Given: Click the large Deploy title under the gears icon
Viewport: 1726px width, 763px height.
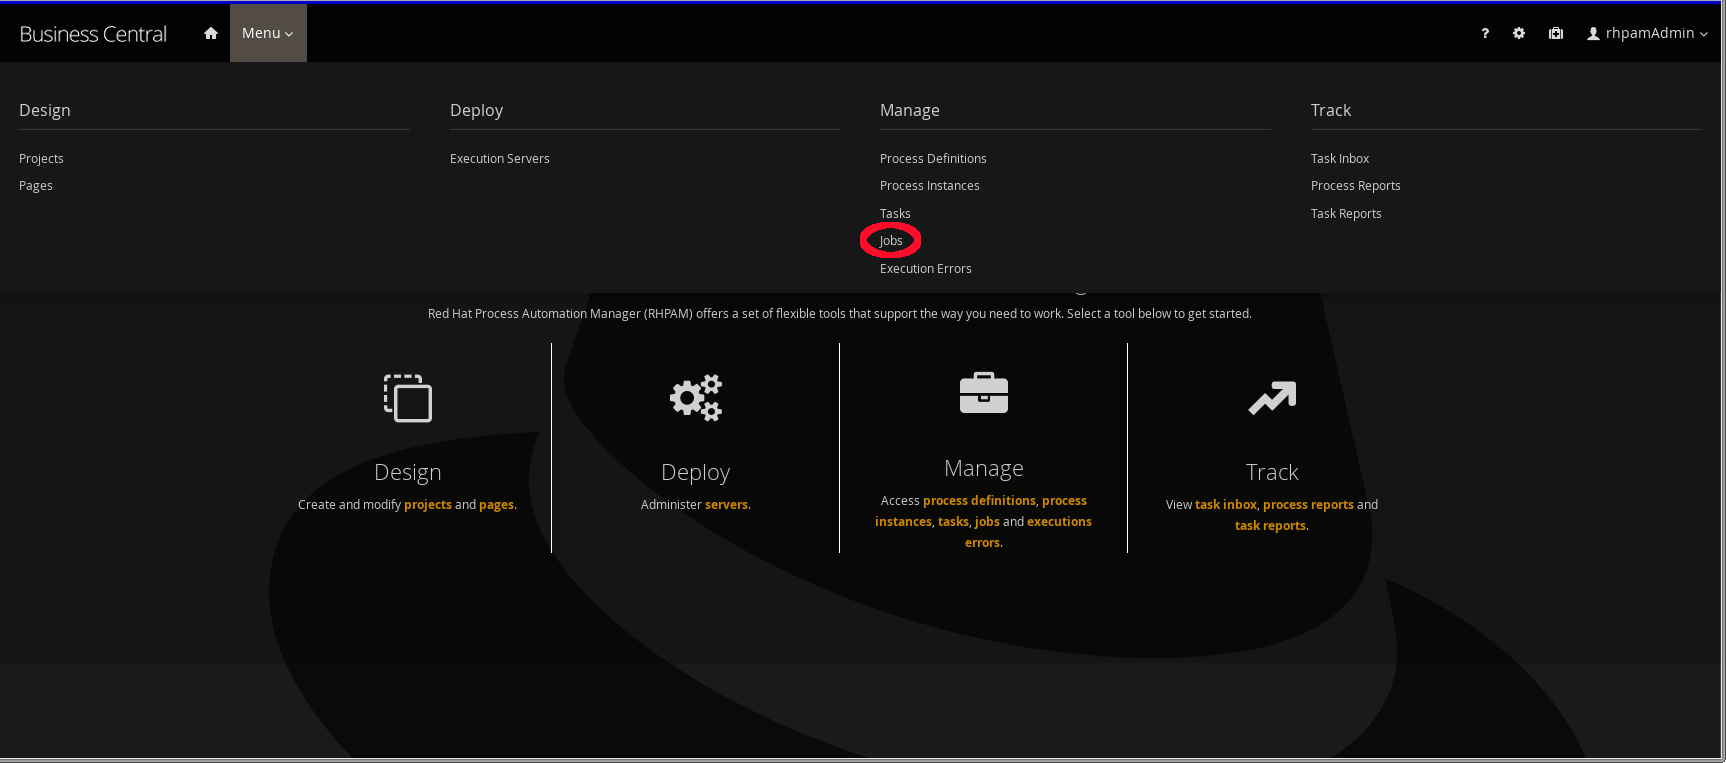Looking at the screenshot, I should [696, 473].
